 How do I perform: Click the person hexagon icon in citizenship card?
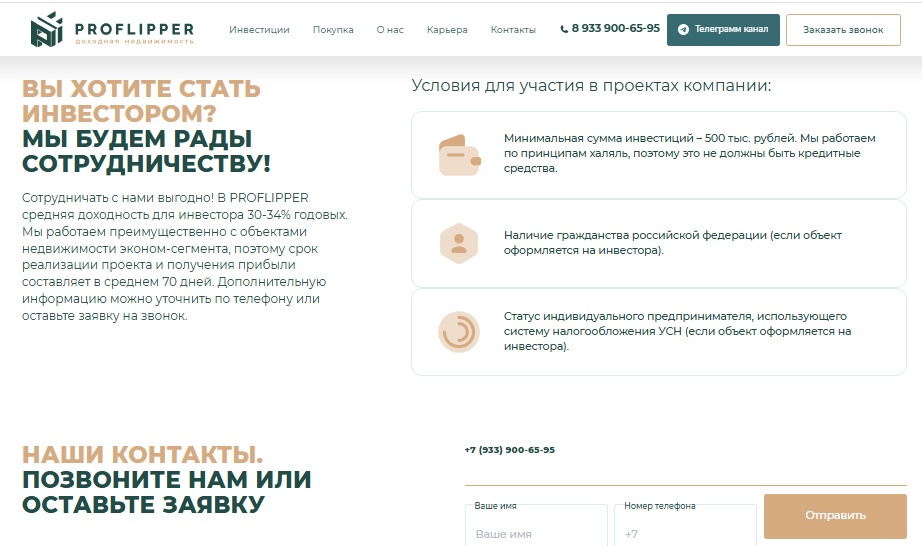click(x=459, y=243)
